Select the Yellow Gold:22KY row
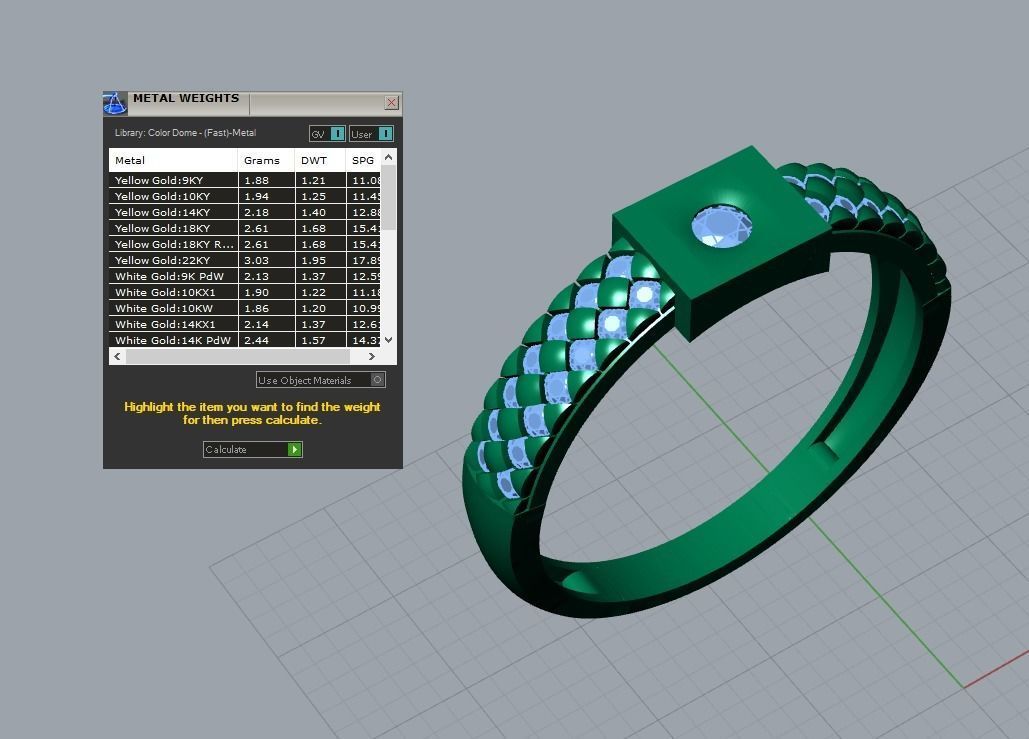 245,260
